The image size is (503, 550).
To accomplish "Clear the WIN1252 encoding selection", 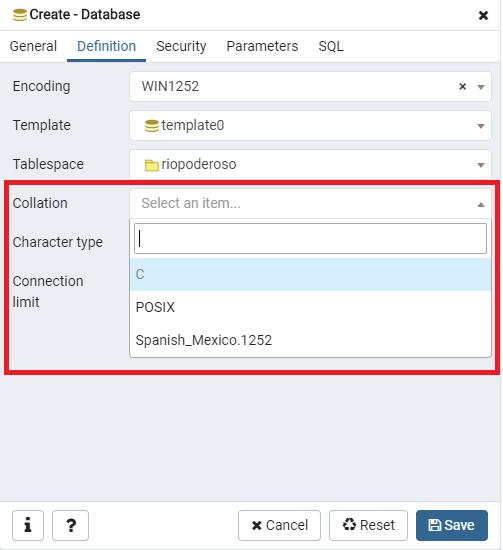I will [462, 86].
